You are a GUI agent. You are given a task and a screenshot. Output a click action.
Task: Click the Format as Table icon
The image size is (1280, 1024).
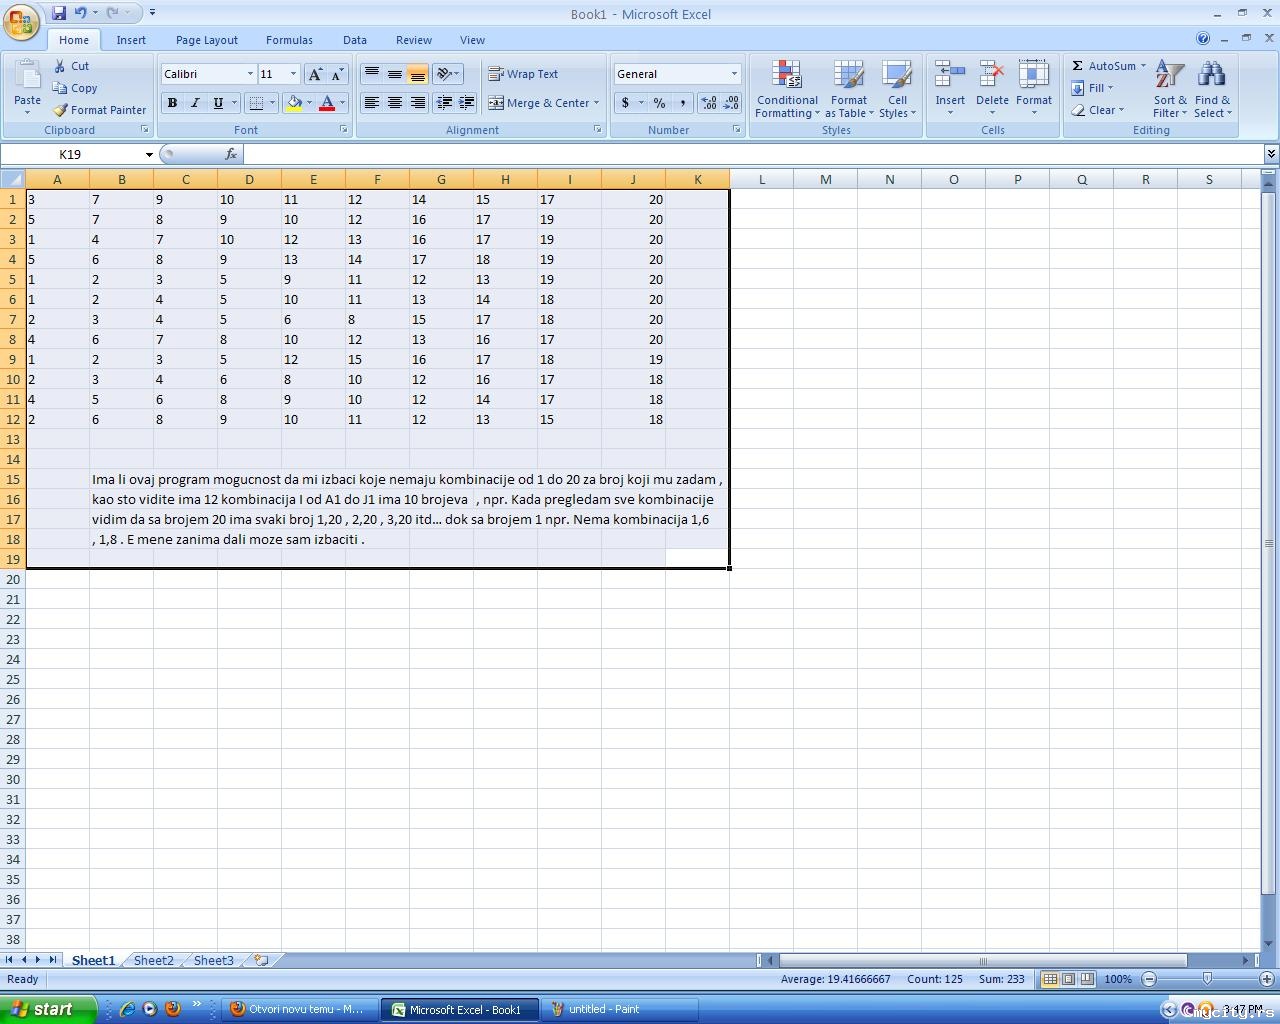point(848,89)
